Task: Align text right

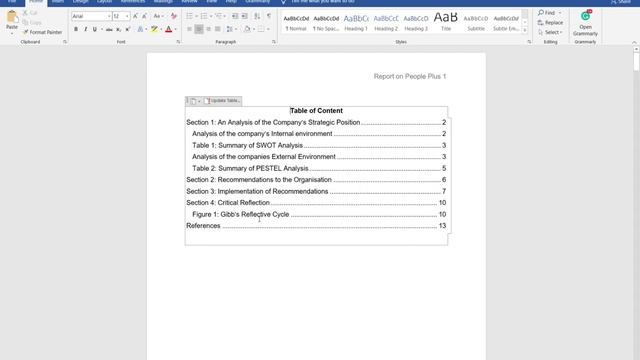Action: pyautogui.click(x=208, y=29)
